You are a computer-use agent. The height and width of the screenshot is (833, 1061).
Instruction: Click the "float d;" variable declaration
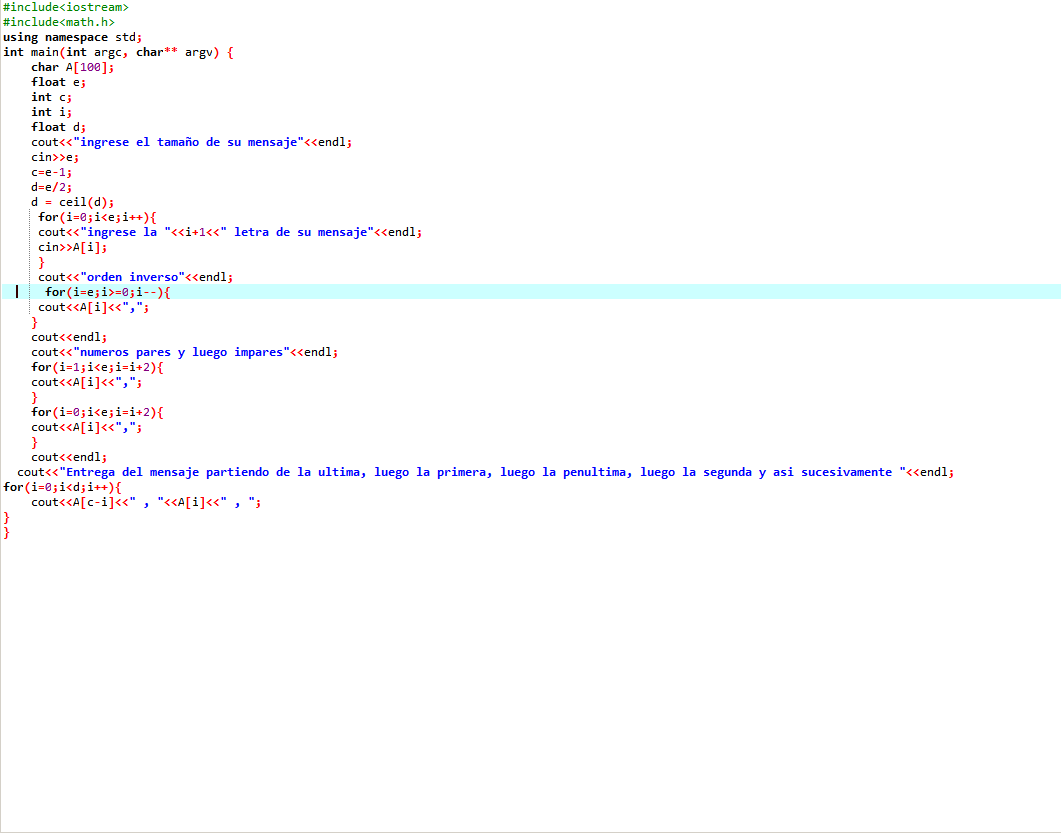click(x=58, y=127)
